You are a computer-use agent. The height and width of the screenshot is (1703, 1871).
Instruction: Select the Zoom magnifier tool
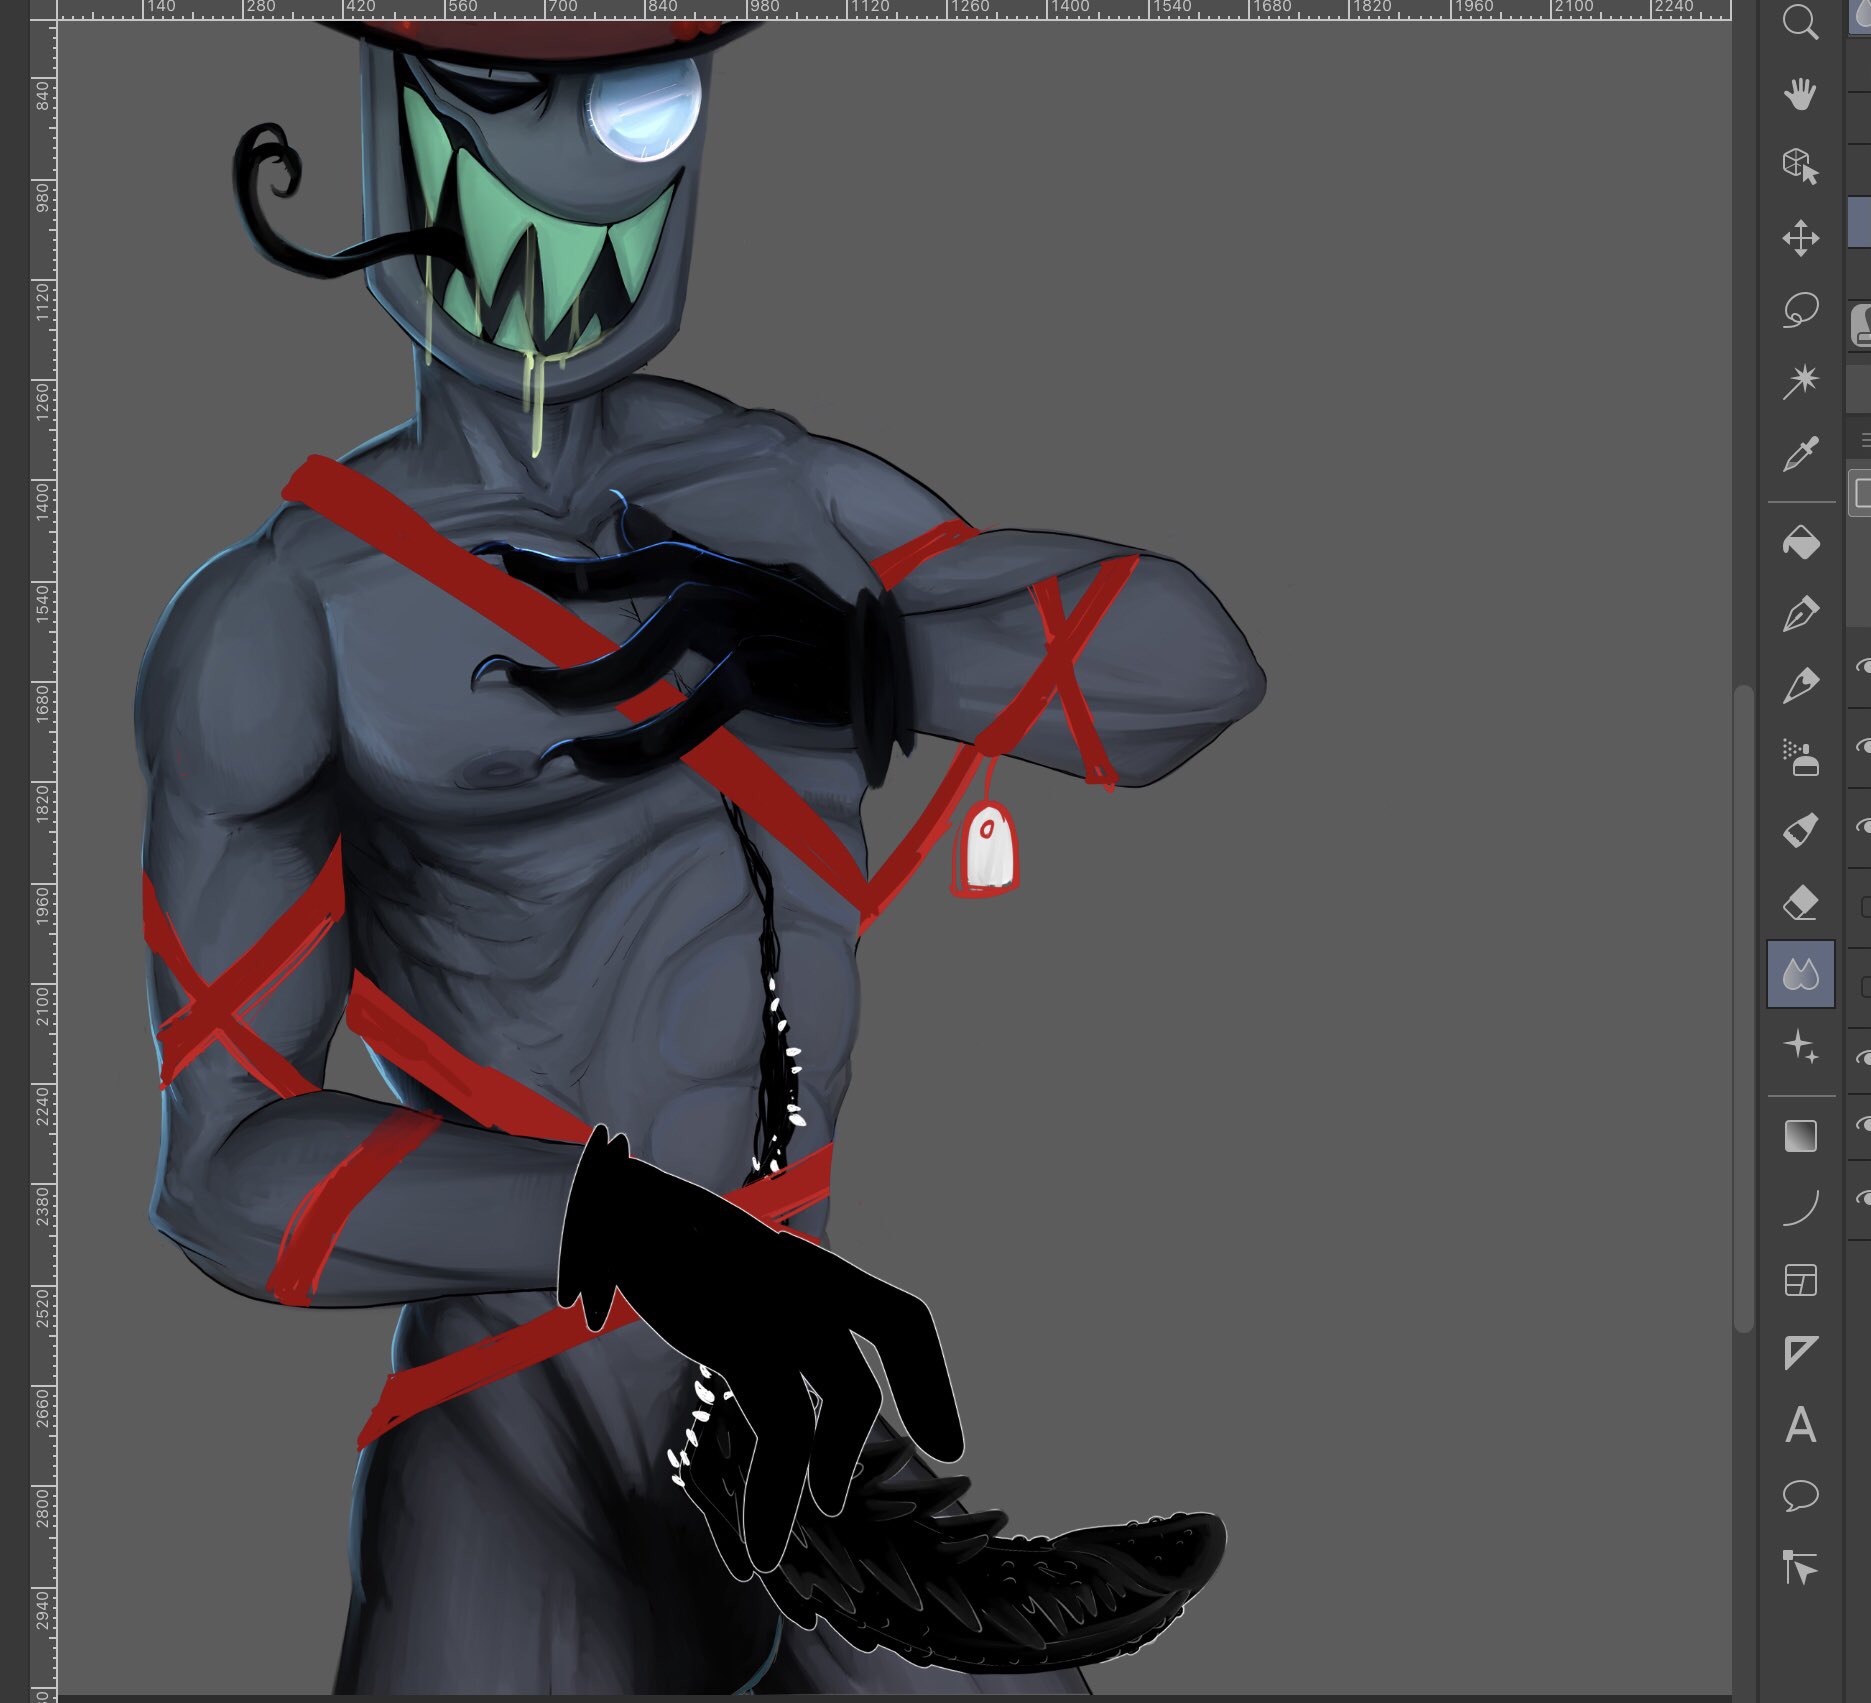coord(1800,22)
